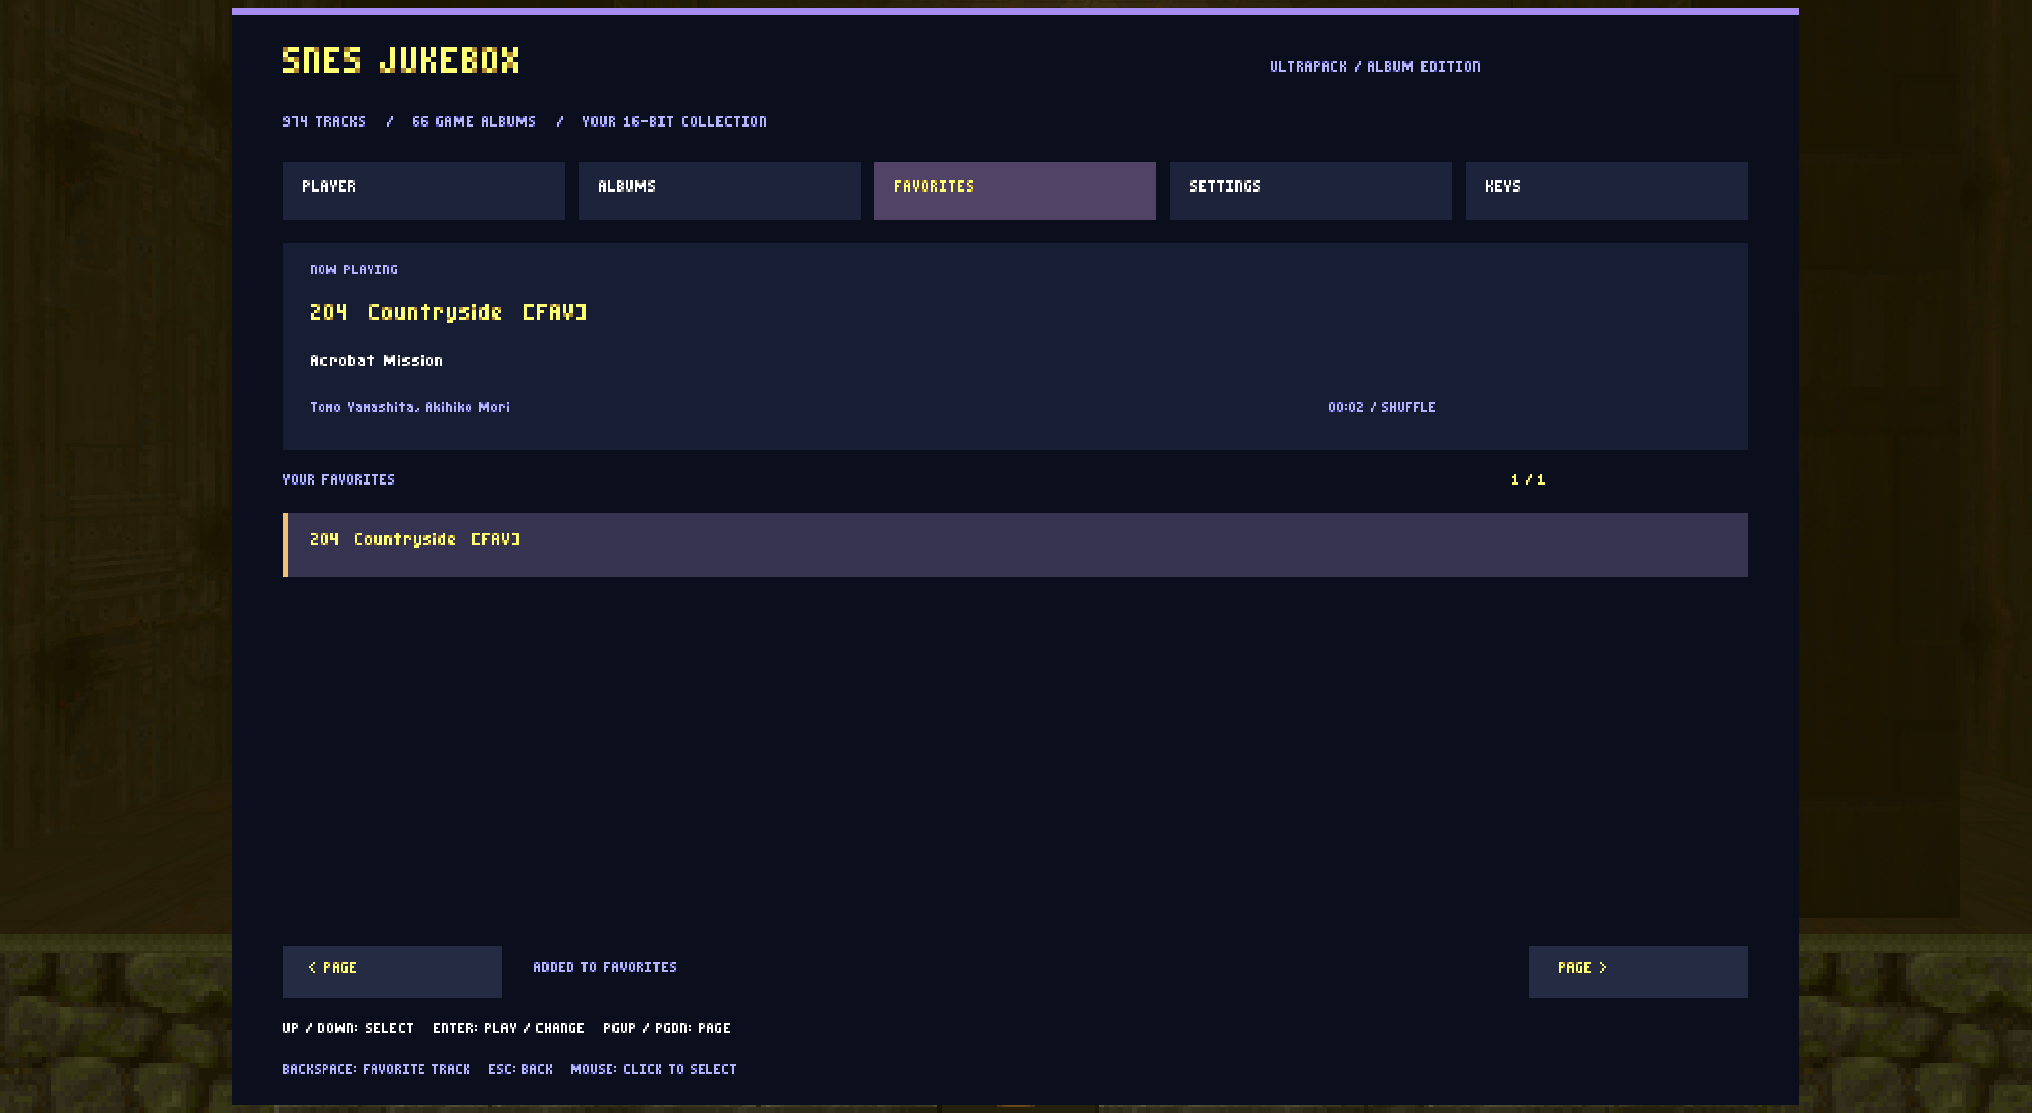Click the Up / Down: Select hint

point(348,1029)
